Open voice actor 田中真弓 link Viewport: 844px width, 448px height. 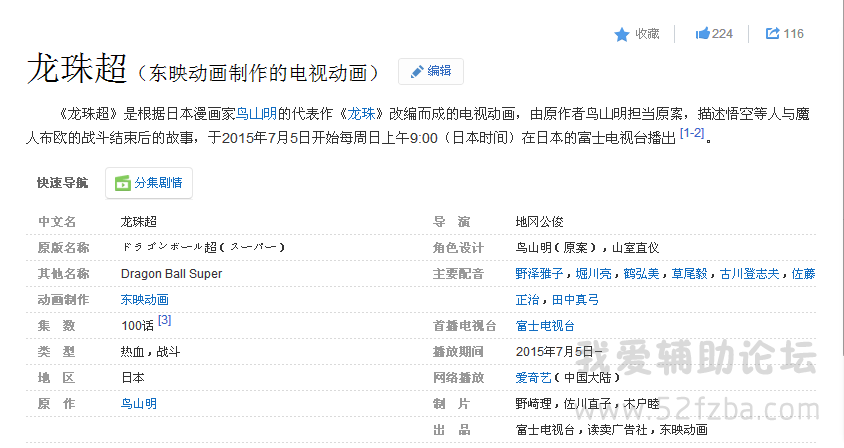click(575, 299)
